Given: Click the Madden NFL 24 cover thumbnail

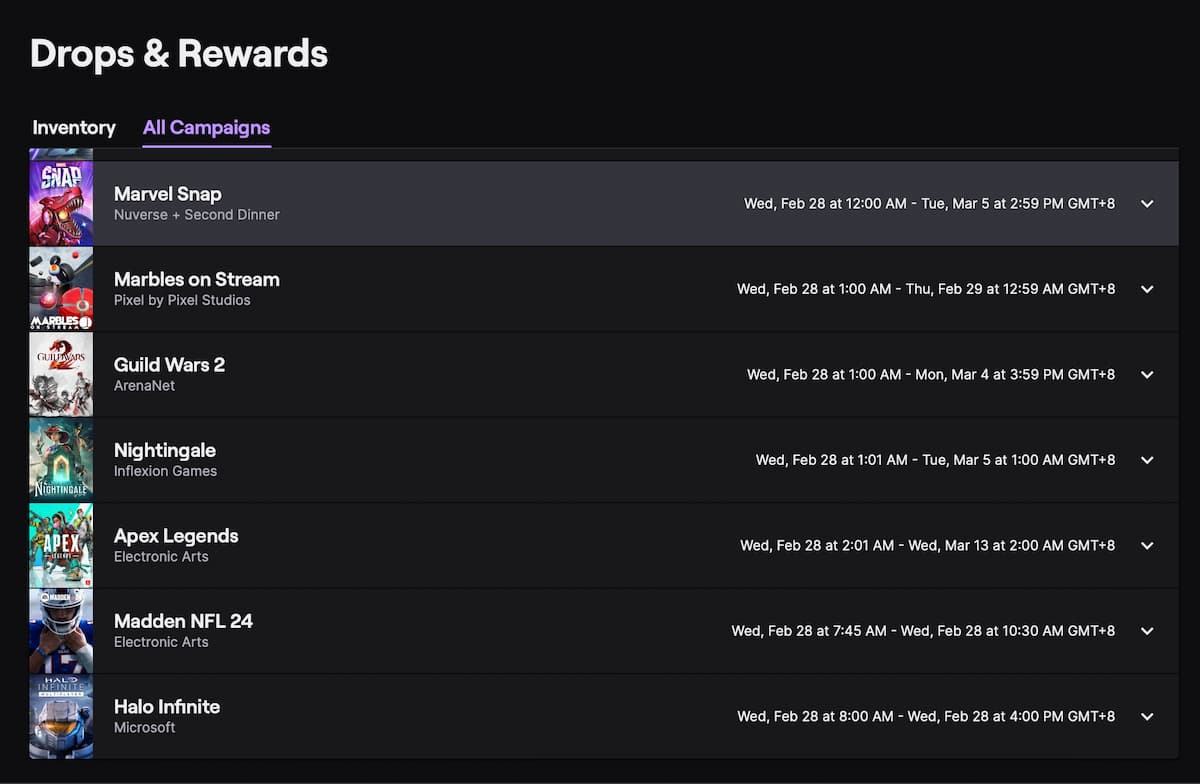Looking at the screenshot, I should 61,631.
